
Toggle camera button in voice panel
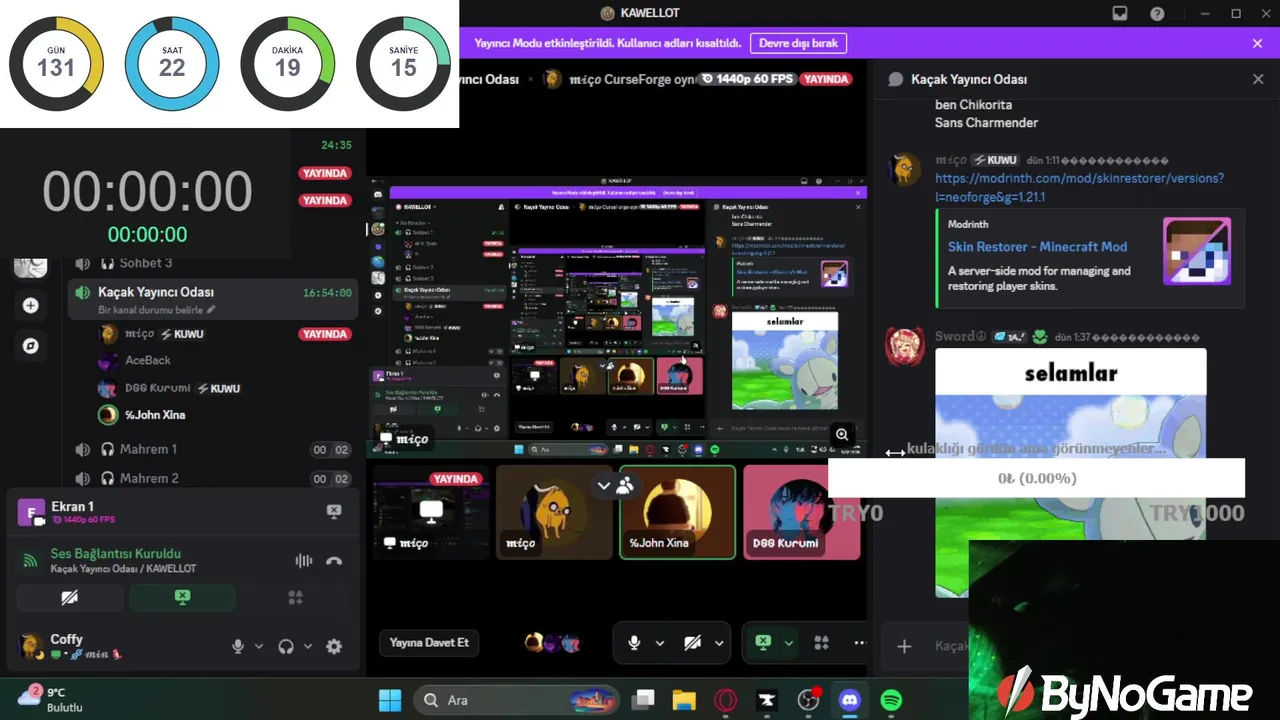pos(69,598)
